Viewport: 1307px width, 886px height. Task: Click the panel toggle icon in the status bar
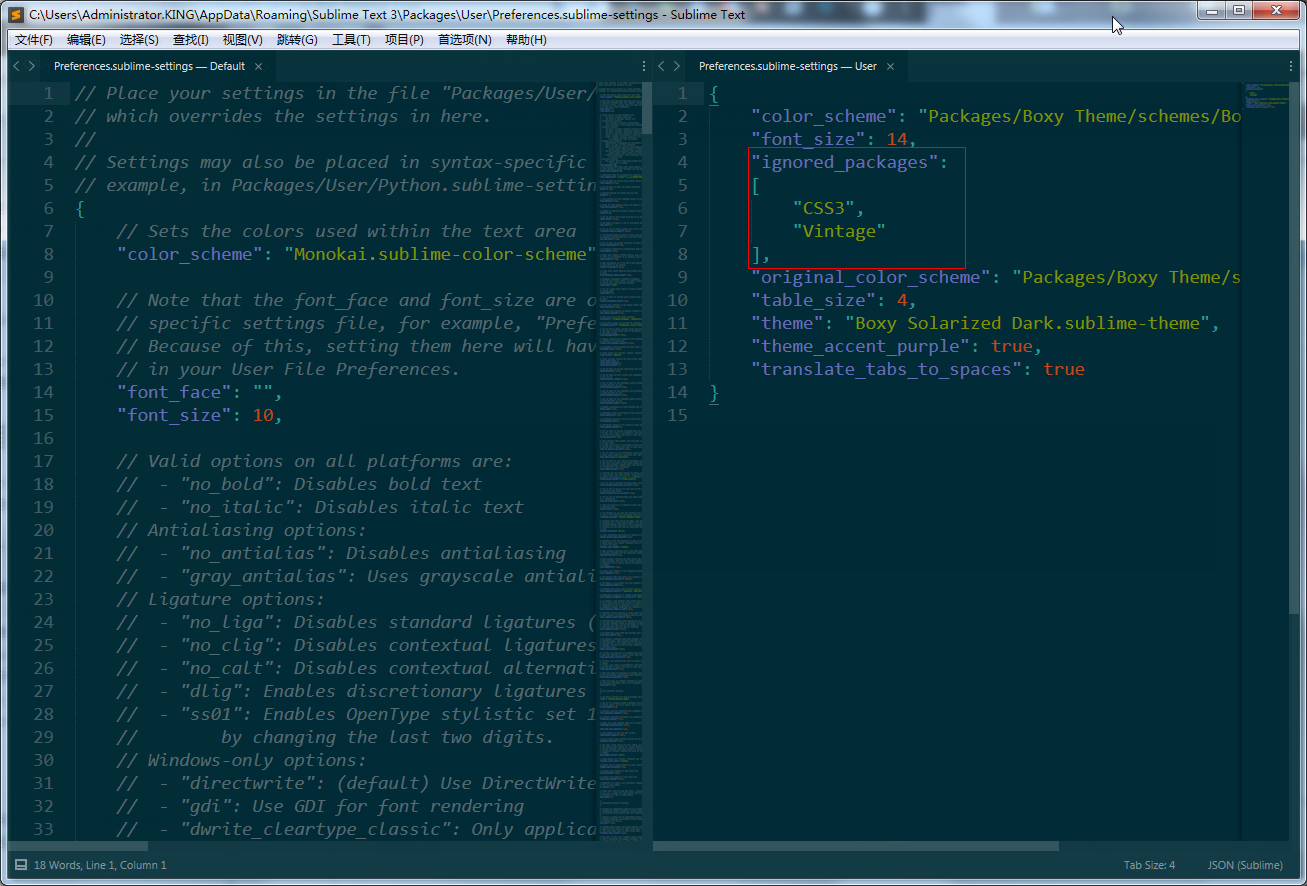click(22, 864)
